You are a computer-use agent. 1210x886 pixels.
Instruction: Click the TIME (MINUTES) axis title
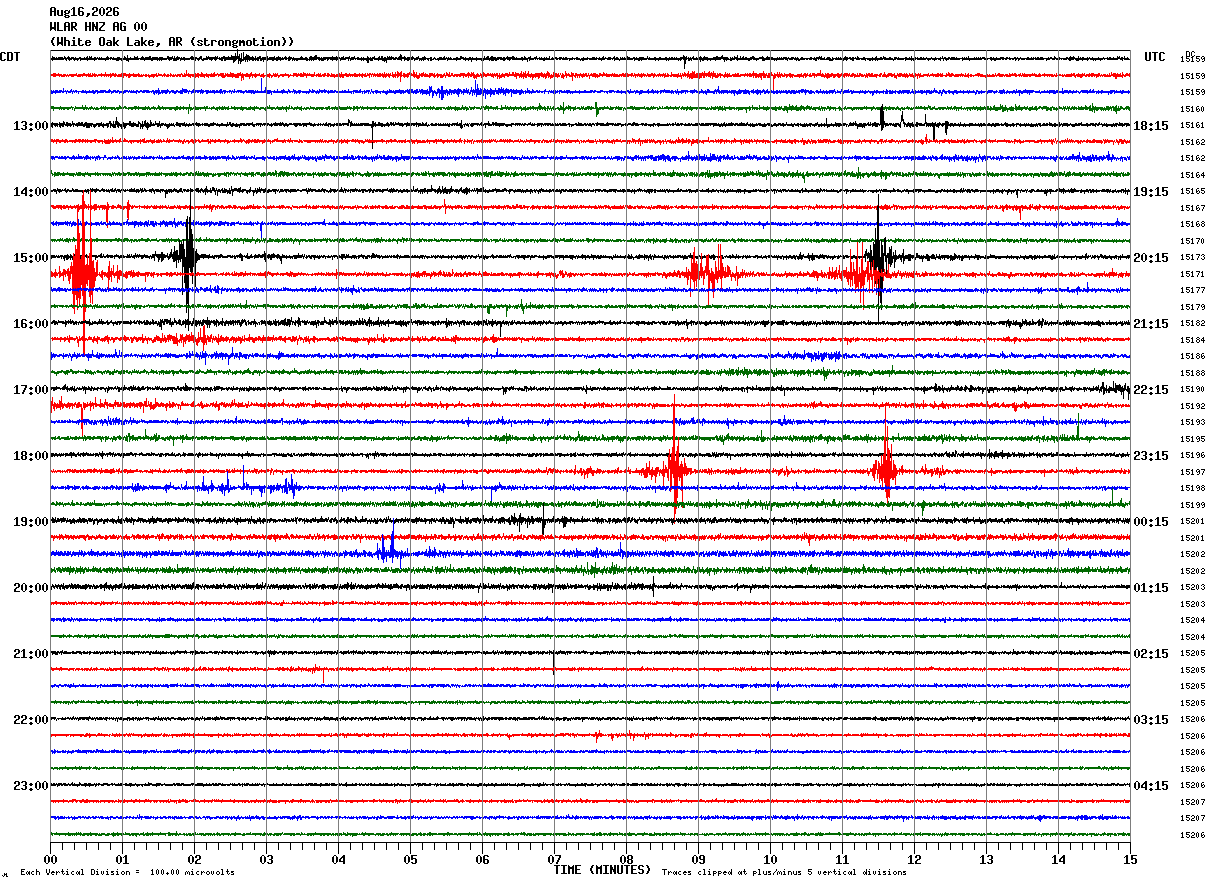(x=602, y=870)
